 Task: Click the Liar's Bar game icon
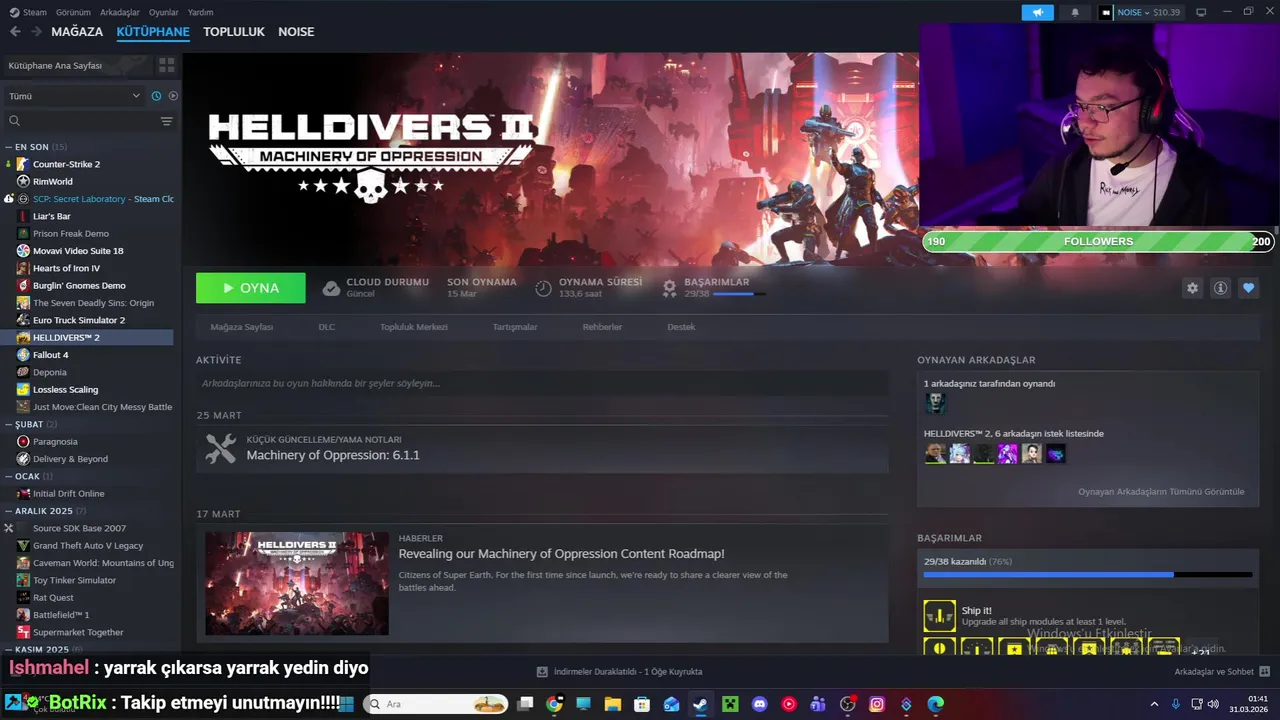tap(23, 216)
